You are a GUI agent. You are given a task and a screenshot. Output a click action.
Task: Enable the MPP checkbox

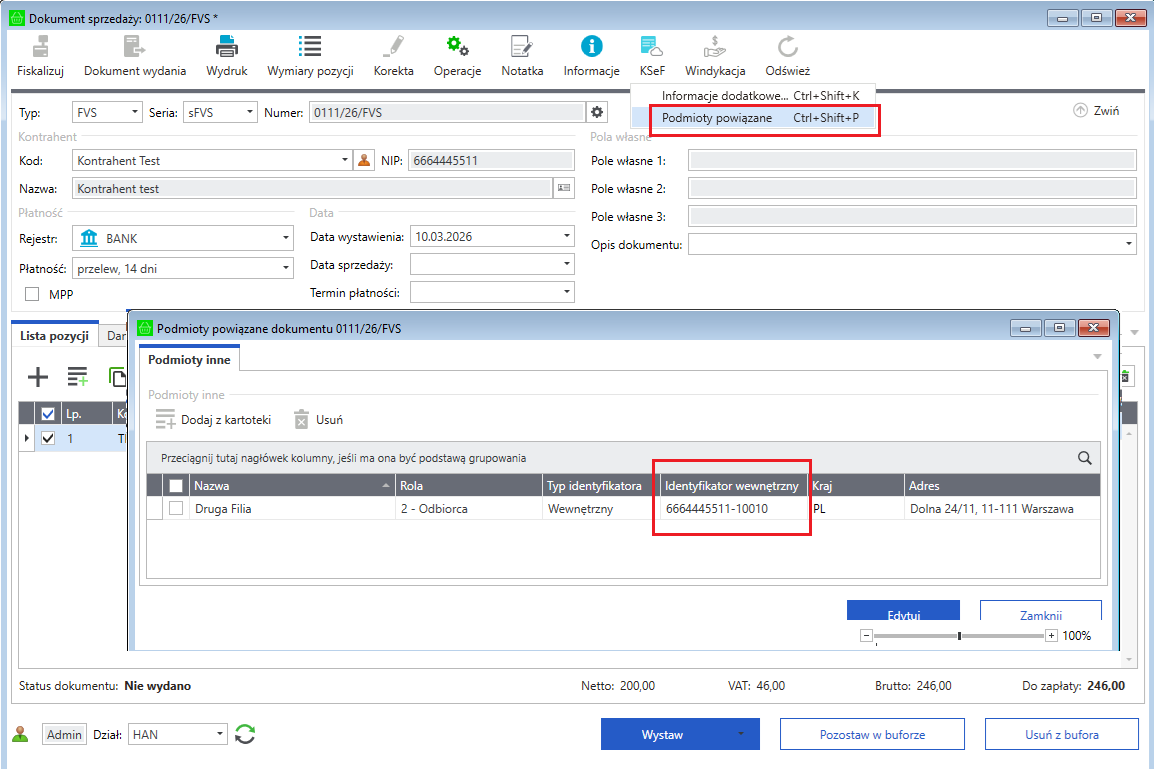32,294
